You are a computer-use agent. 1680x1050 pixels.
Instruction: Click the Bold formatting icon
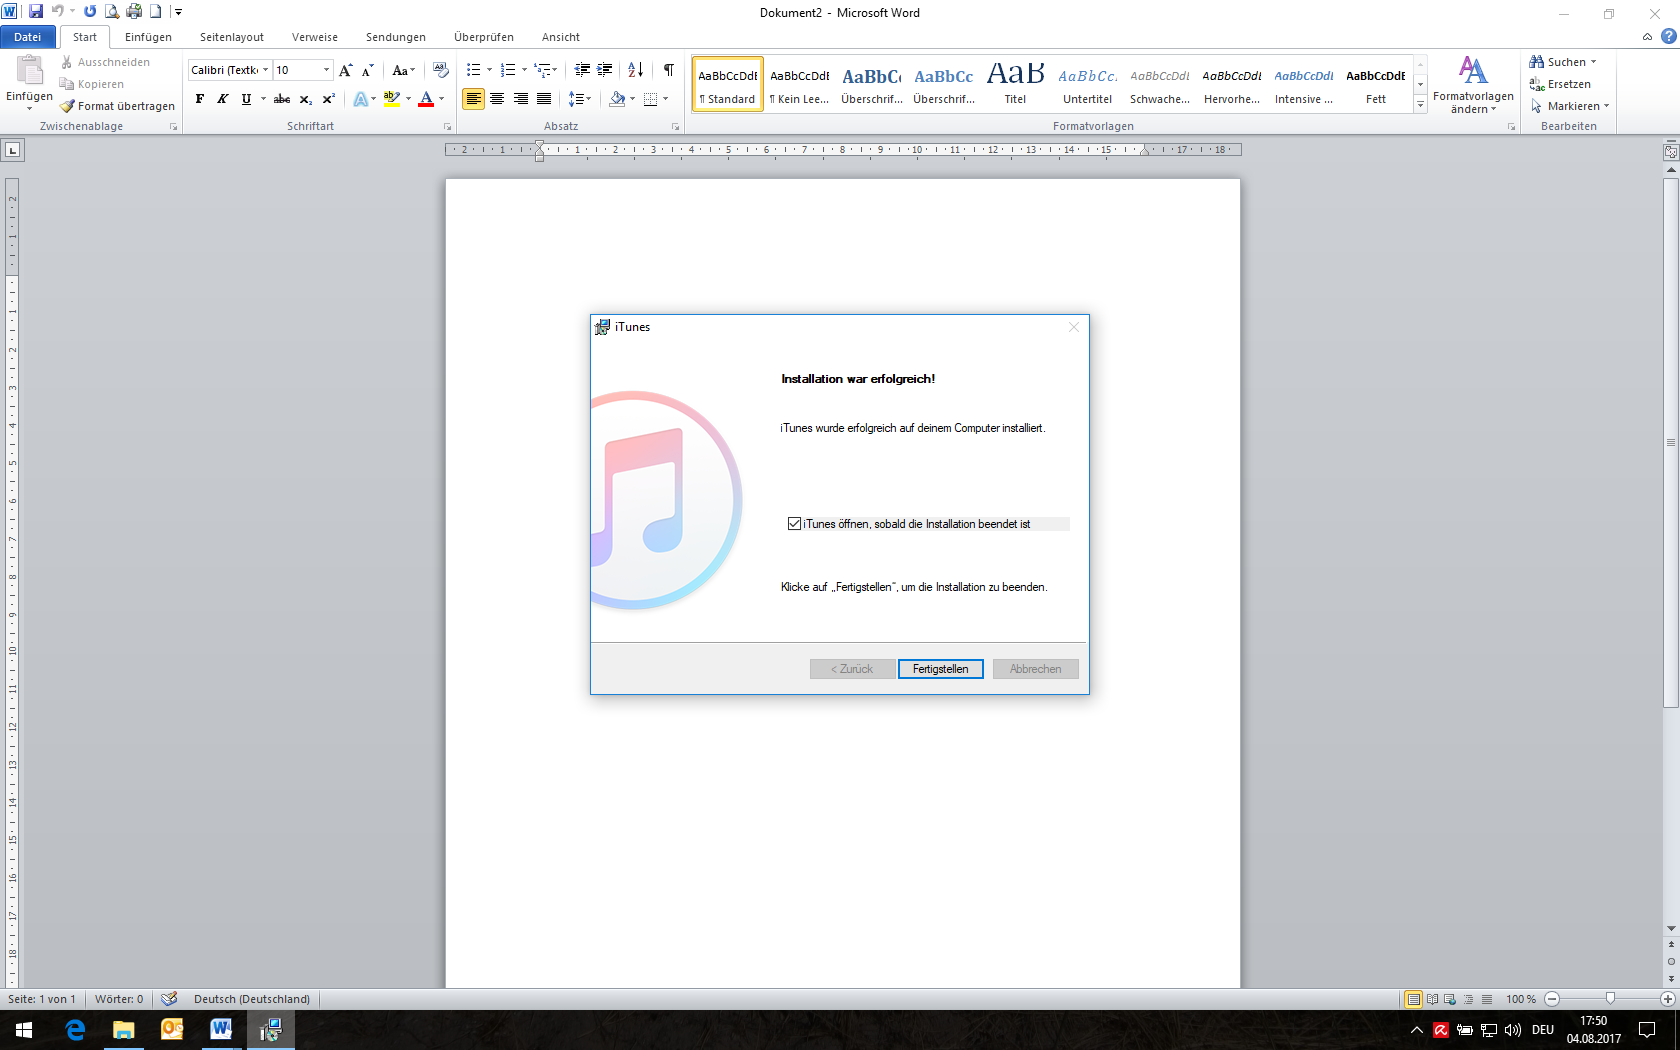pos(200,99)
